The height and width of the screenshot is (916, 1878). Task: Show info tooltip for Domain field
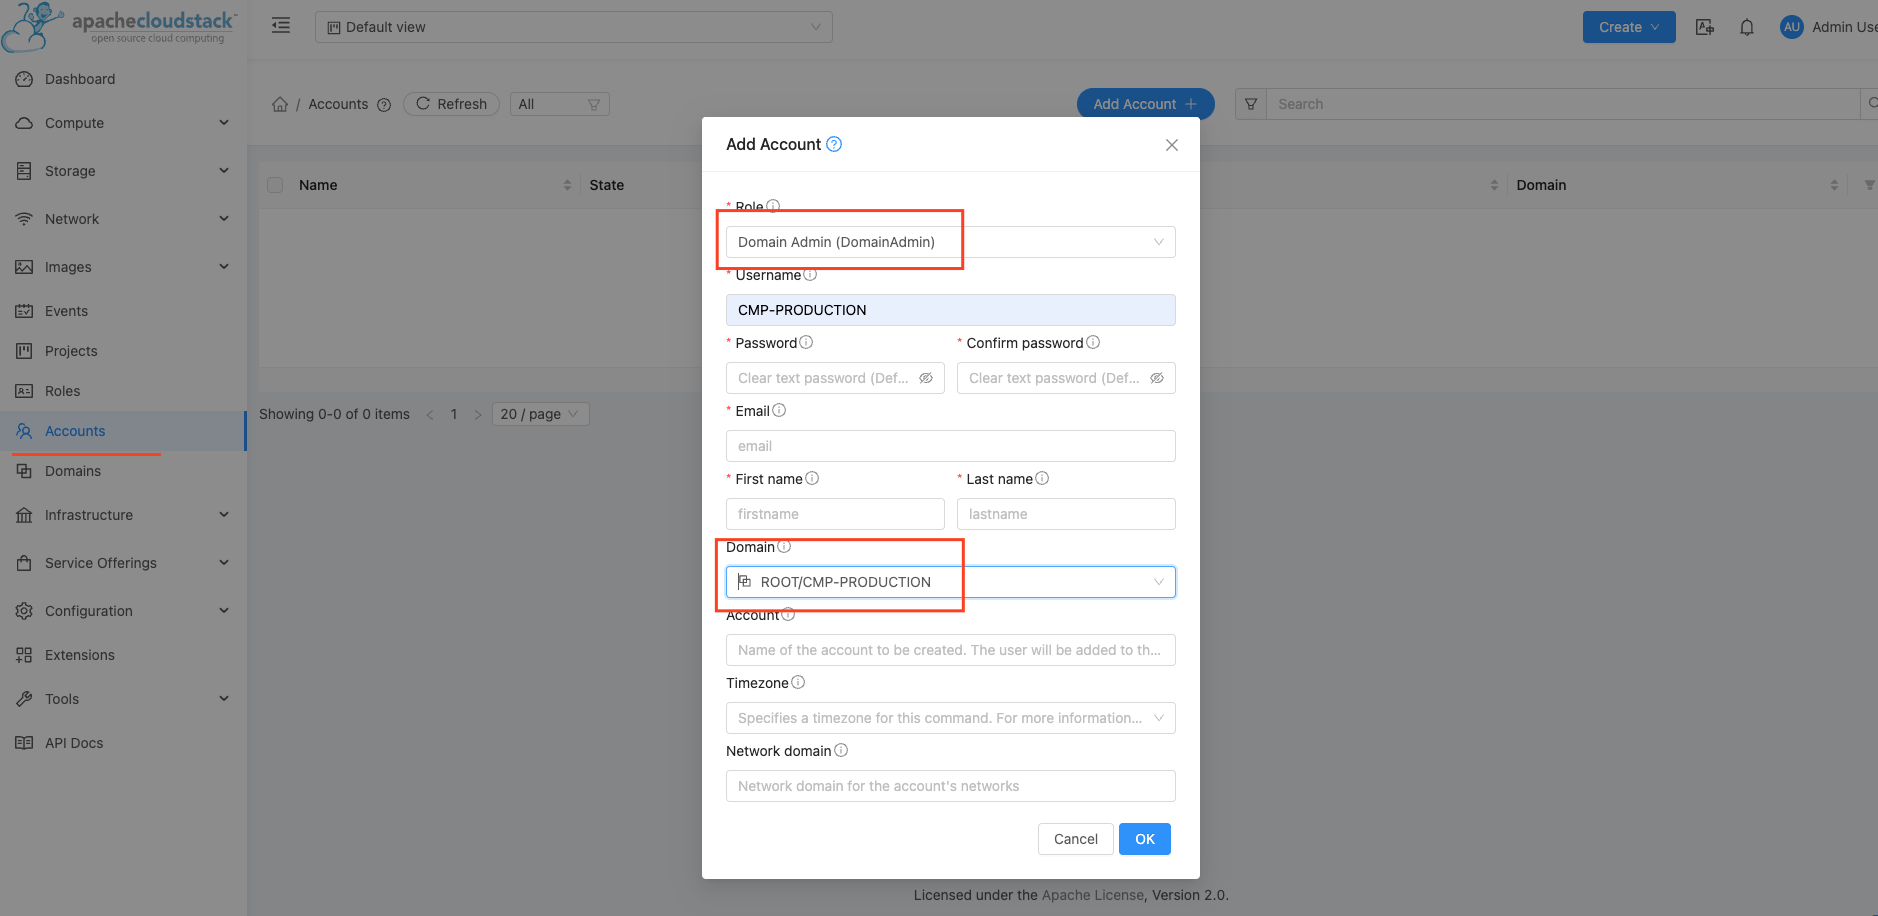pyautogui.click(x=784, y=546)
